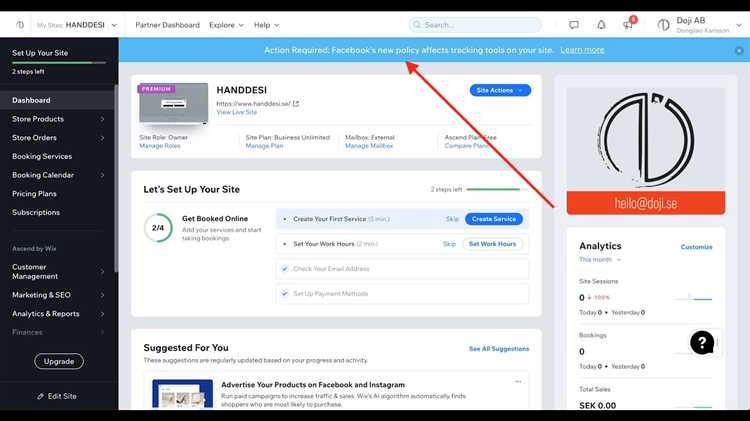Click the Create Service button
This screenshot has height=421, width=750.
(x=494, y=219)
